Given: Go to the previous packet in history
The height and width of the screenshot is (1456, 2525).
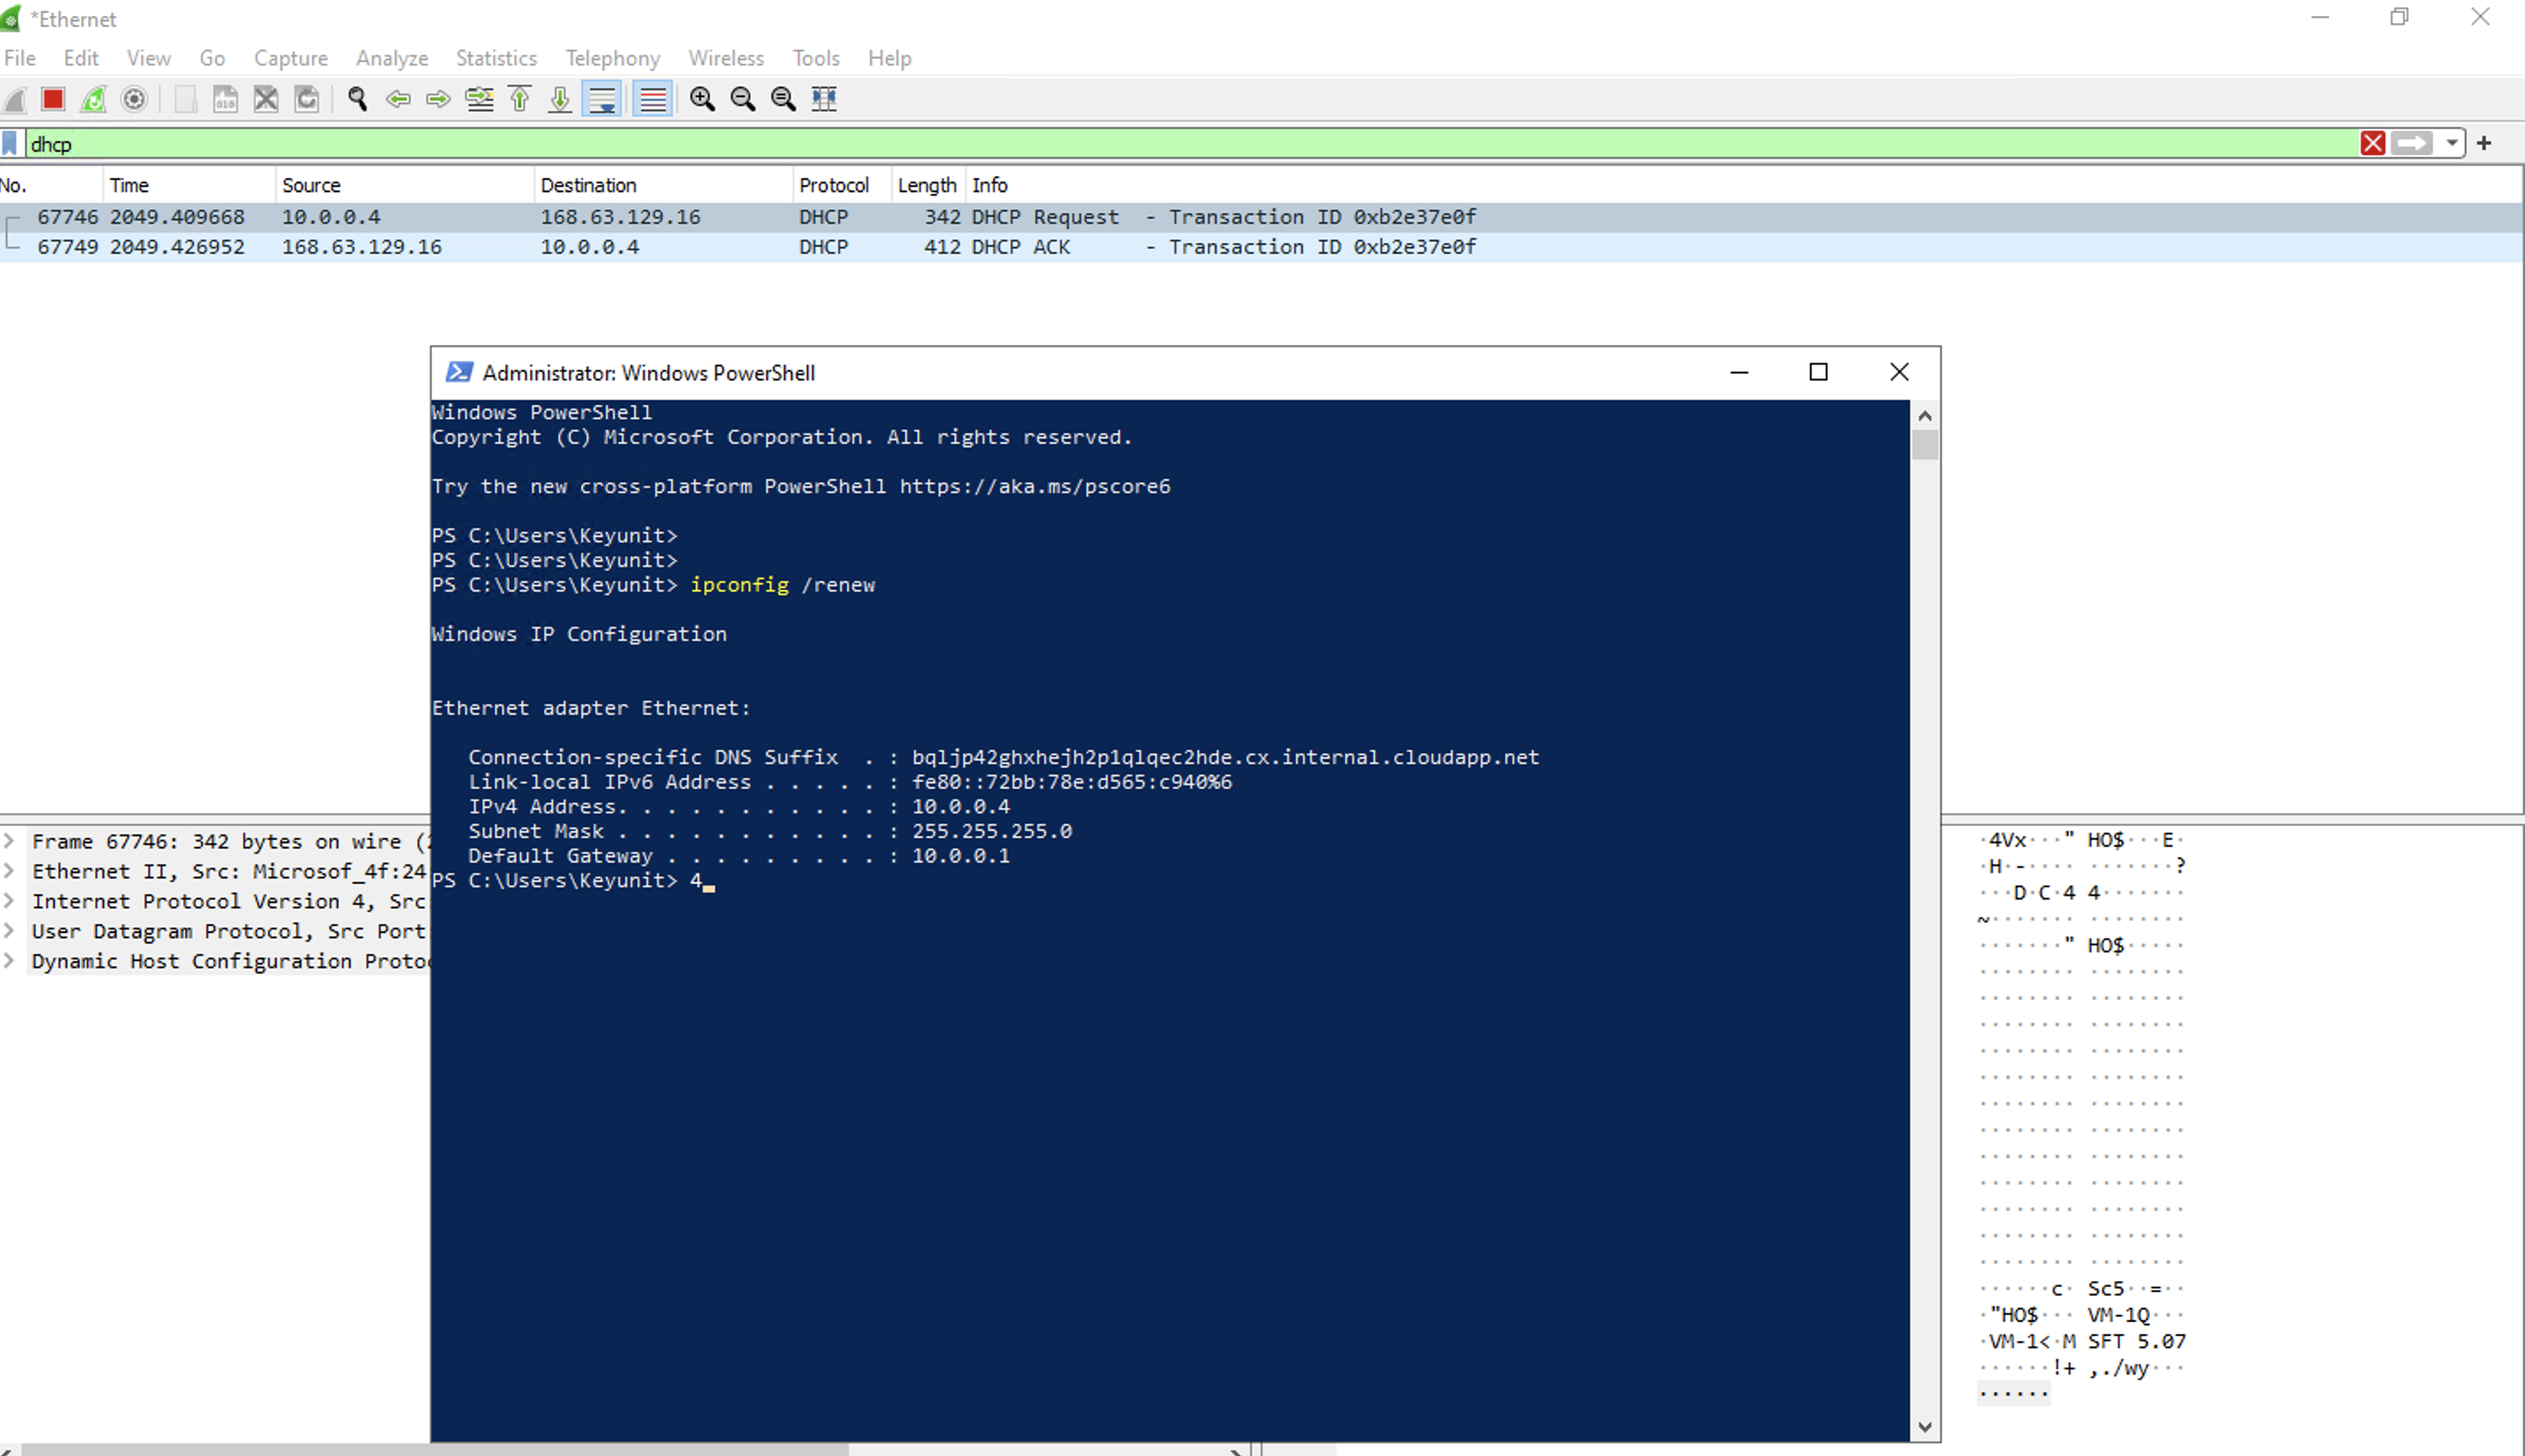Looking at the screenshot, I should point(398,99).
